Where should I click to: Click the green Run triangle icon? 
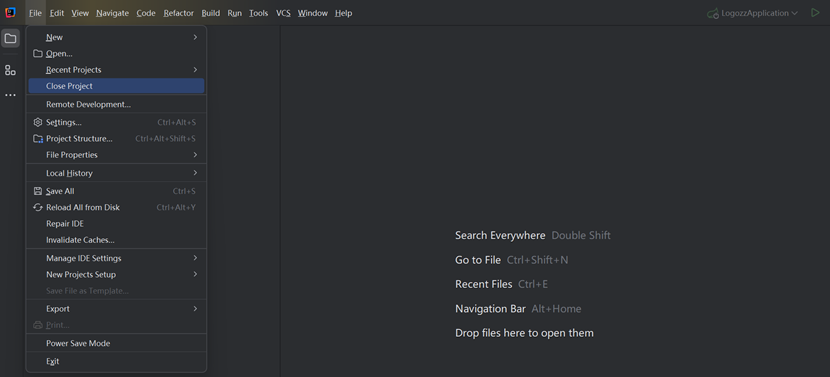[815, 13]
